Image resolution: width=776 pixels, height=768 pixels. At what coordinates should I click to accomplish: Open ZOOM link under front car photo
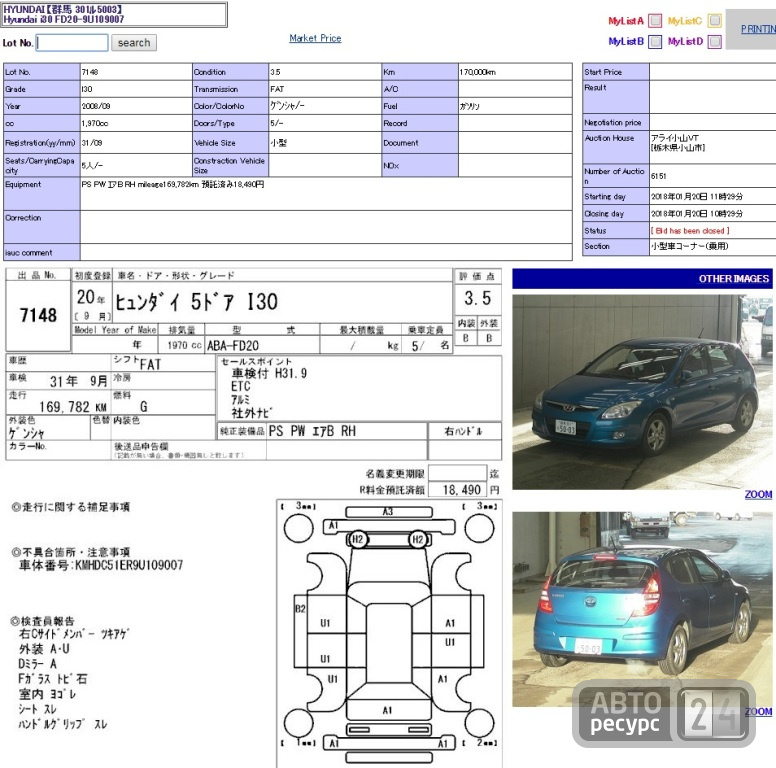click(x=758, y=494)
